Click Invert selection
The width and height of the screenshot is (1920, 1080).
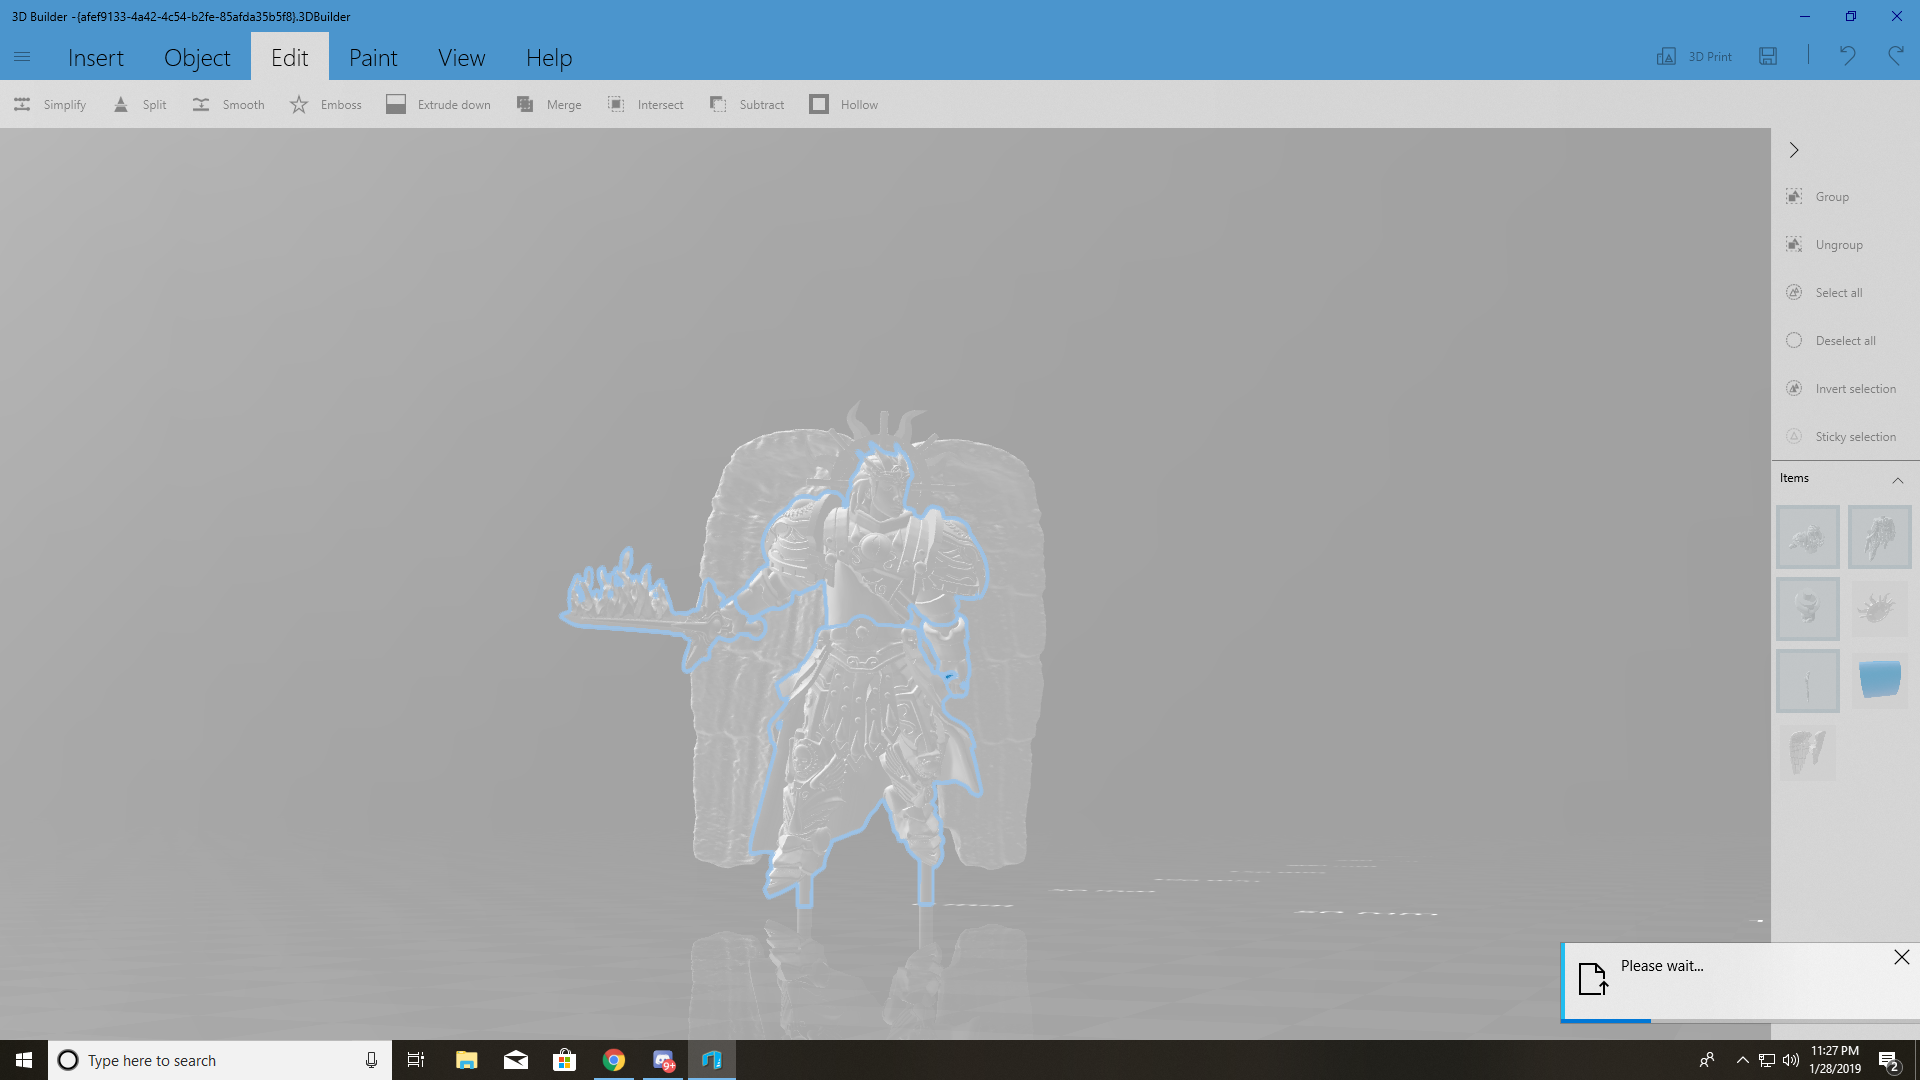click(1842, 389)
